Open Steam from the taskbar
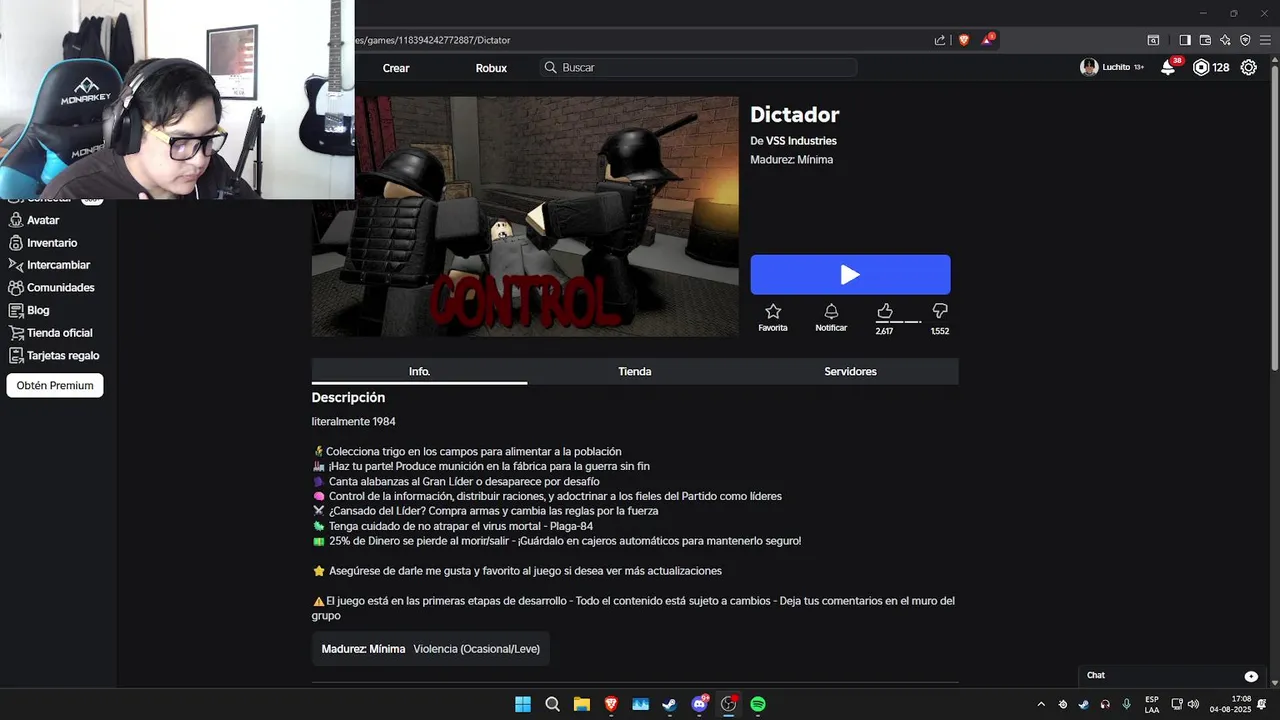The height and width of the screenshot is (720, 1280). [669, 704]
